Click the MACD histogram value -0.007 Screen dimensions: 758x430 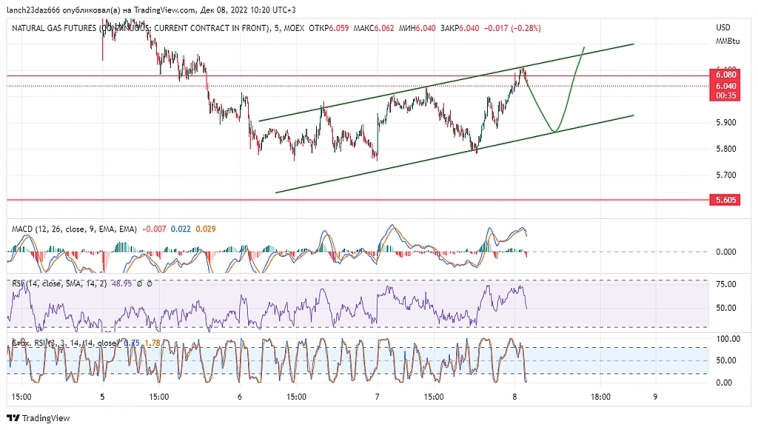154,229
